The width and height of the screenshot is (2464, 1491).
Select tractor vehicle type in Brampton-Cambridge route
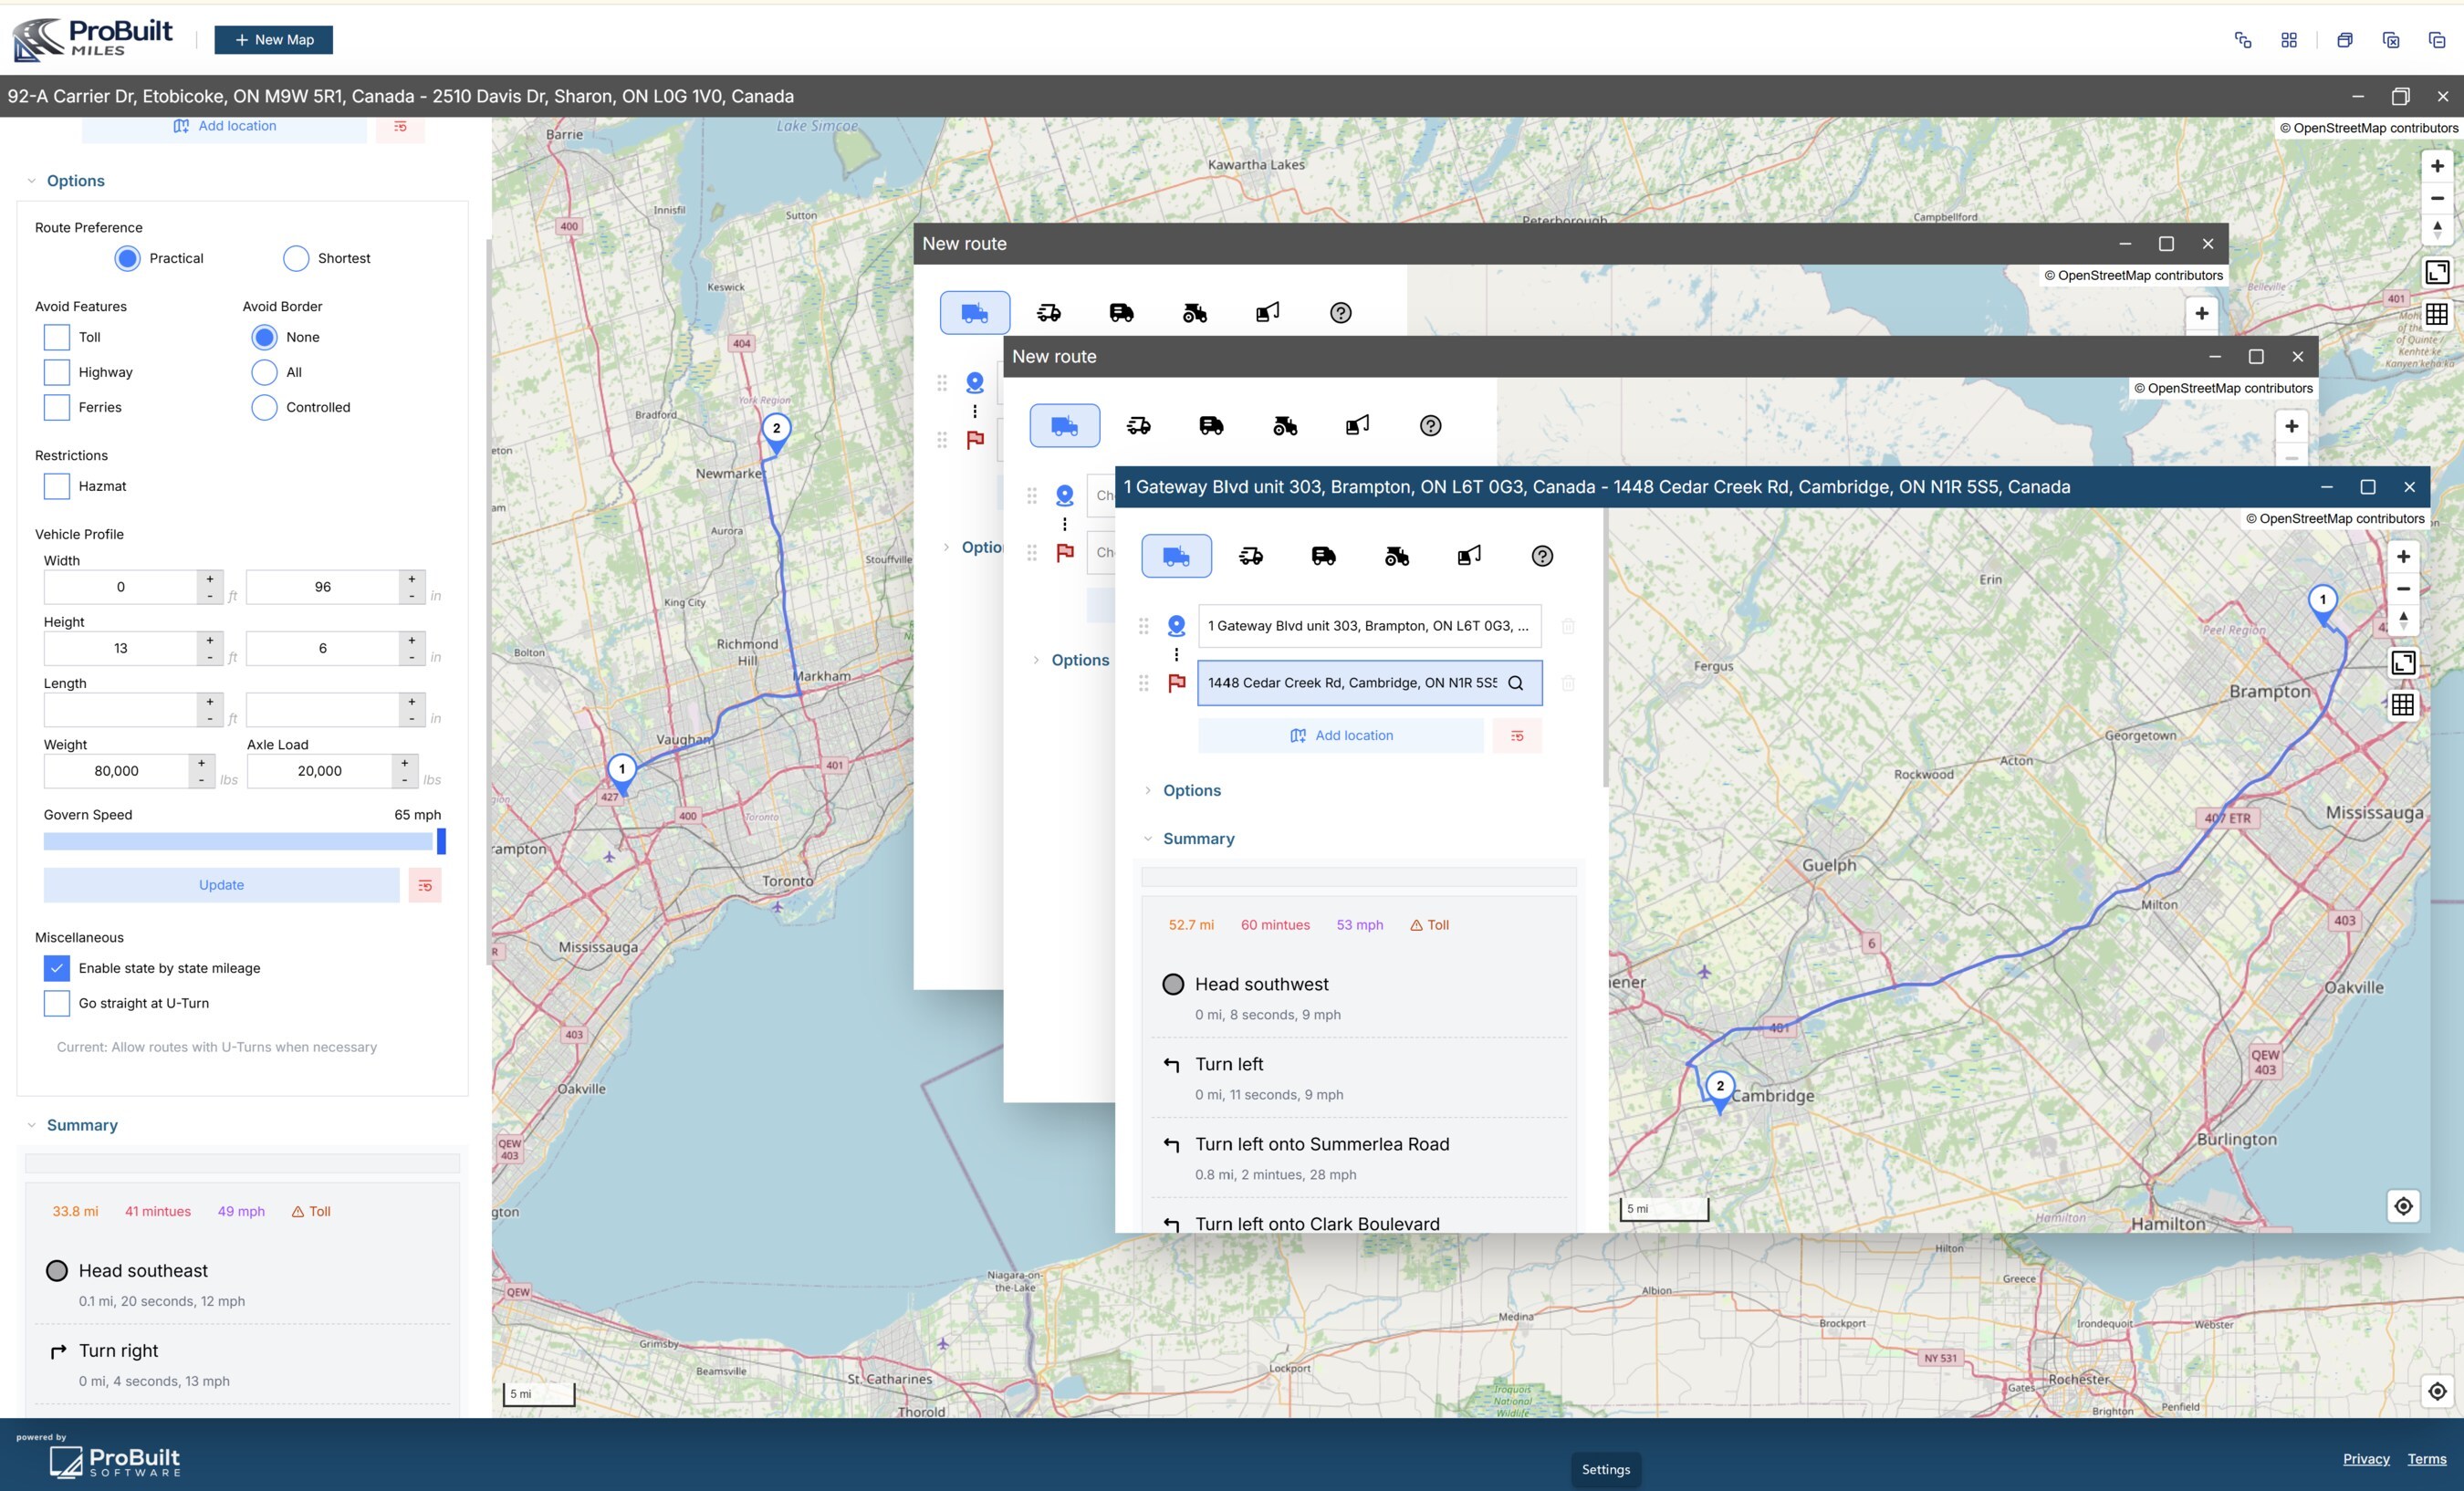(1396, 556)
